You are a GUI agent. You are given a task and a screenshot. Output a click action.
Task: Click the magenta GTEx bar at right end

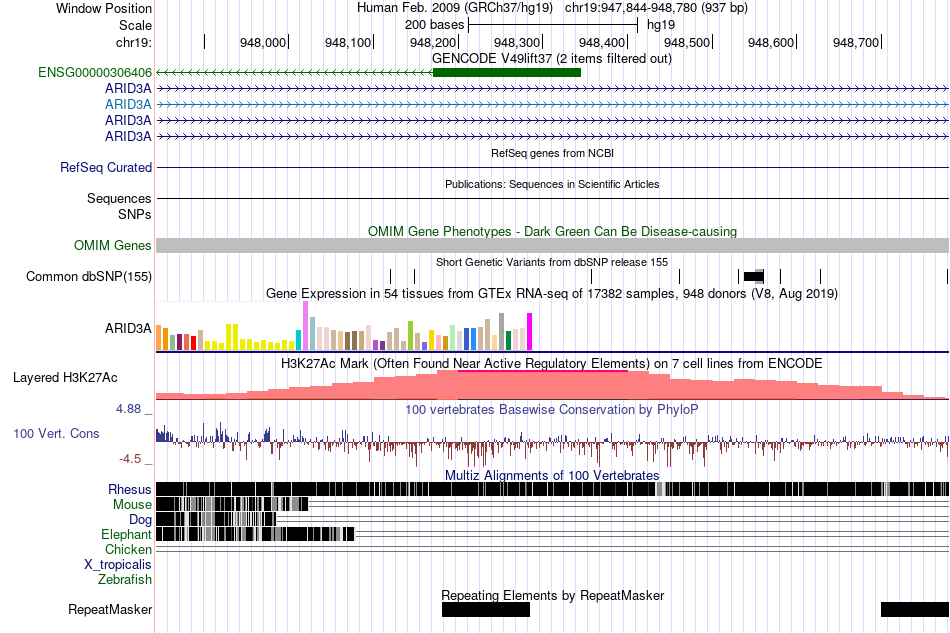point(530,331)
